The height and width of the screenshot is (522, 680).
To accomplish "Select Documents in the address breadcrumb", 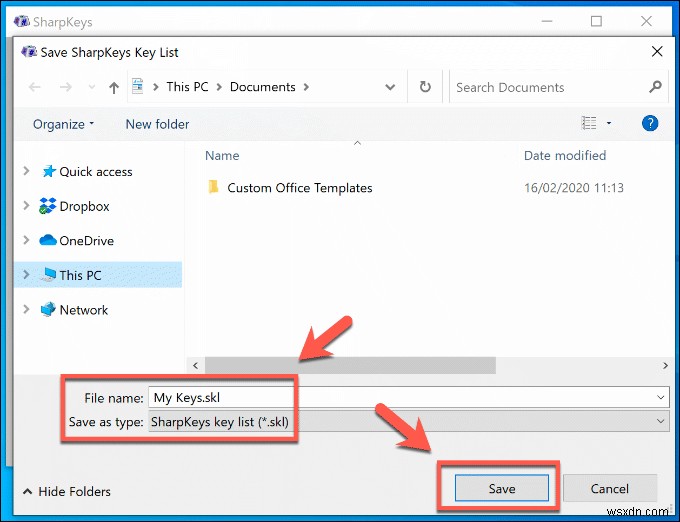I will pyautogui.click(x=263, y=87).
